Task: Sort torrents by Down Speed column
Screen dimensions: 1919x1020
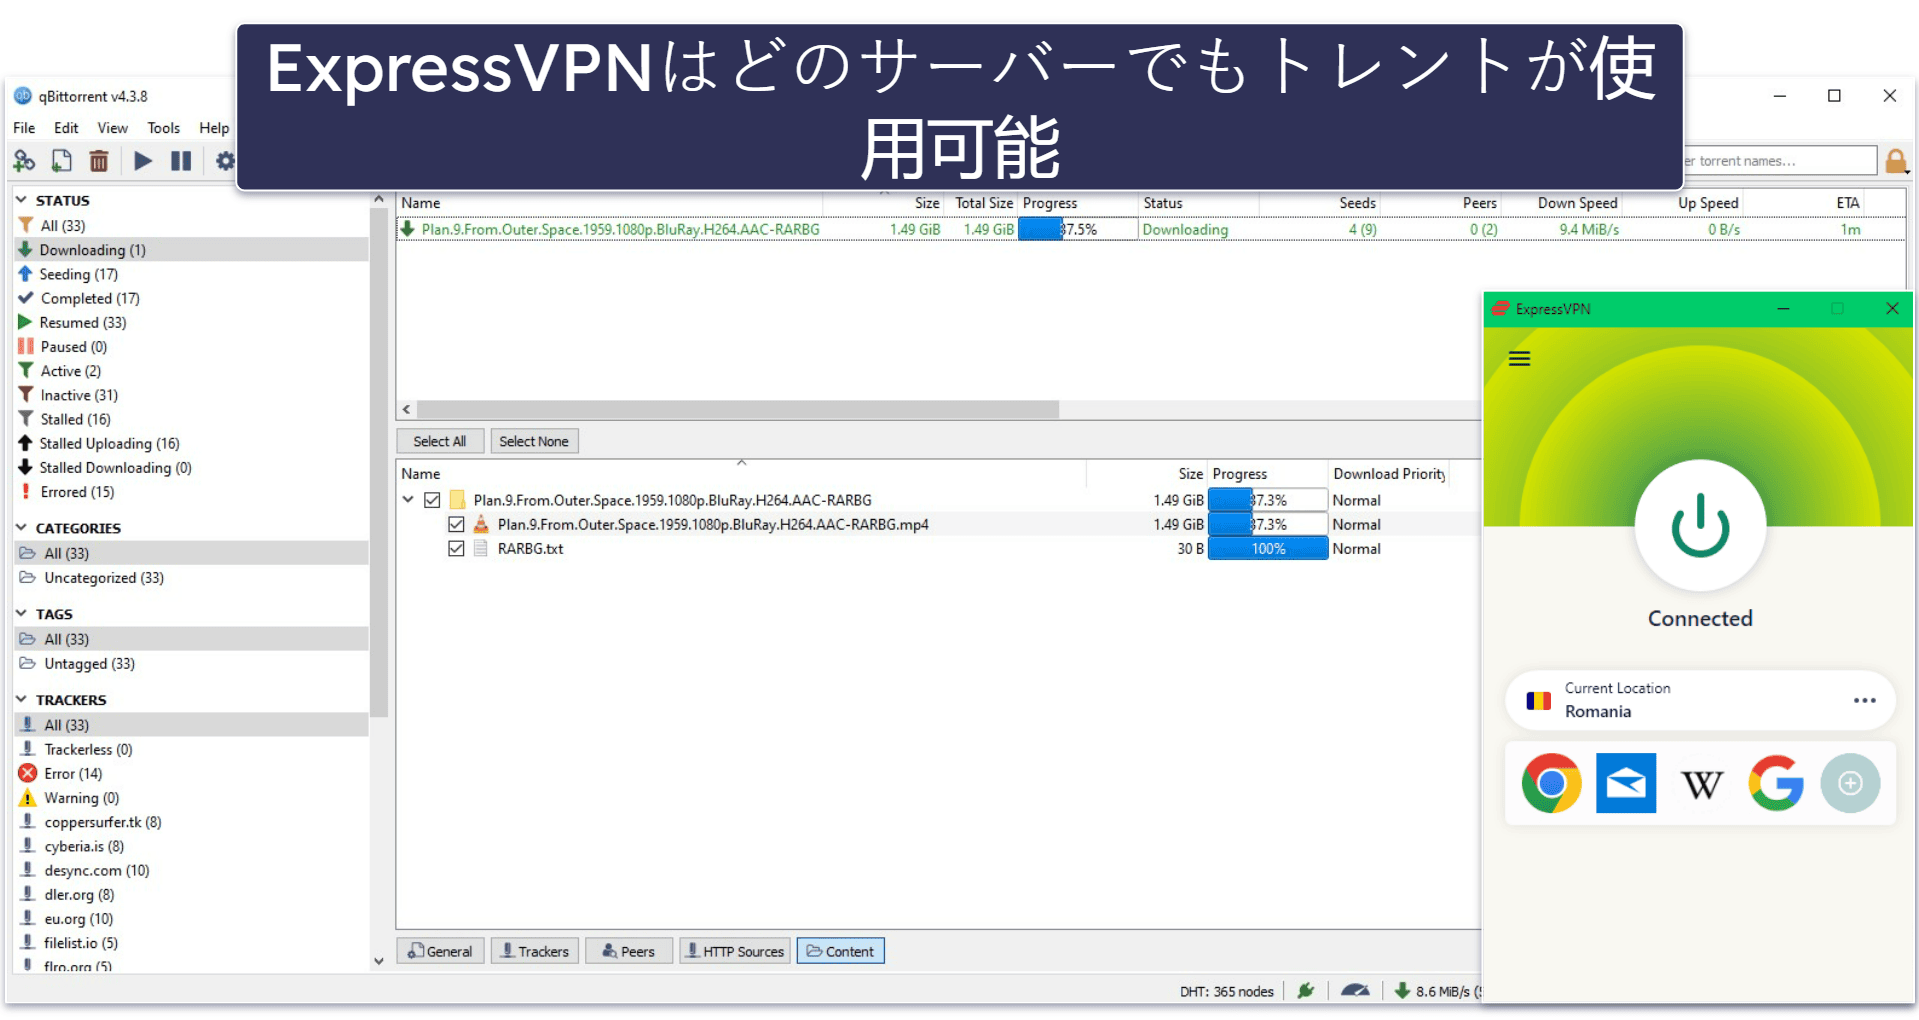Action: pos(1577,203)
